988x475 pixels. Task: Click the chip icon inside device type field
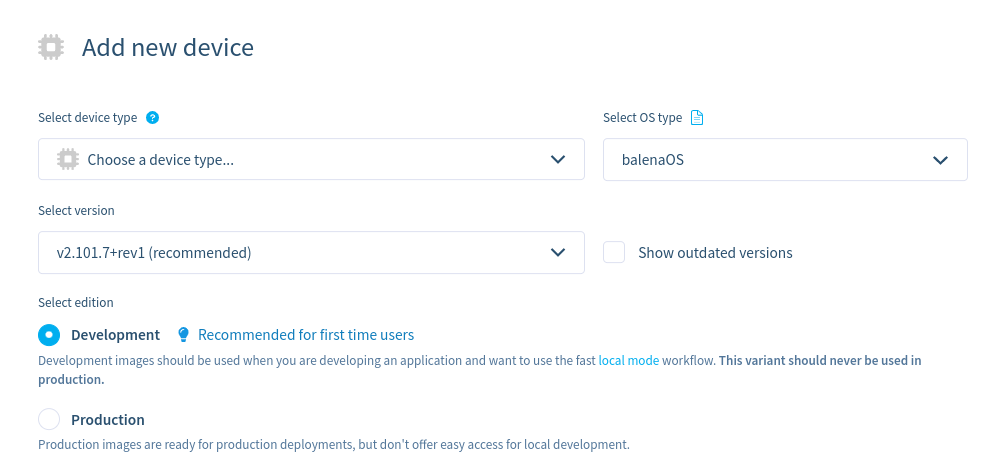[68, 159]
